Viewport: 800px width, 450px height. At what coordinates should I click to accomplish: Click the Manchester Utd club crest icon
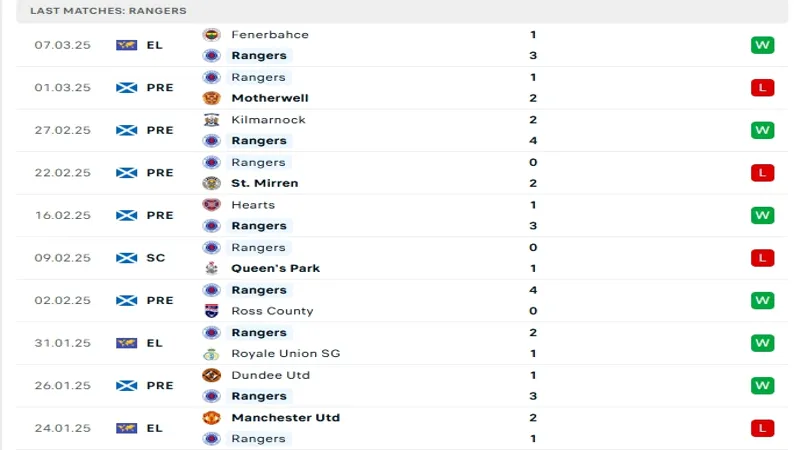211,418
